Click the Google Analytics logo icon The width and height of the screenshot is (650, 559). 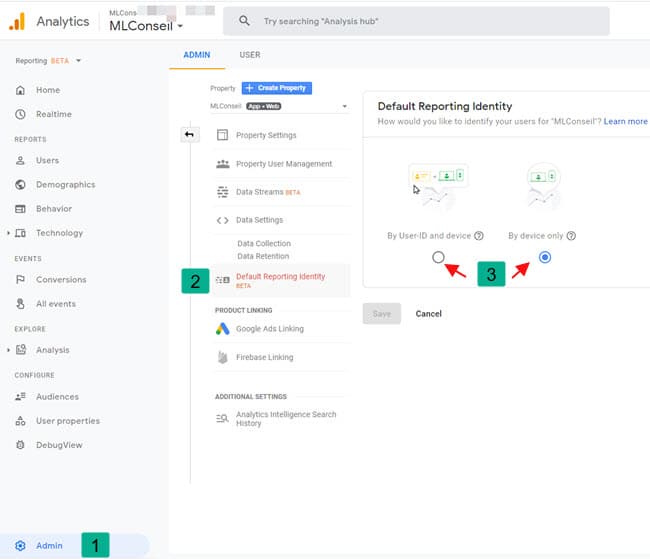click(17, 21)
